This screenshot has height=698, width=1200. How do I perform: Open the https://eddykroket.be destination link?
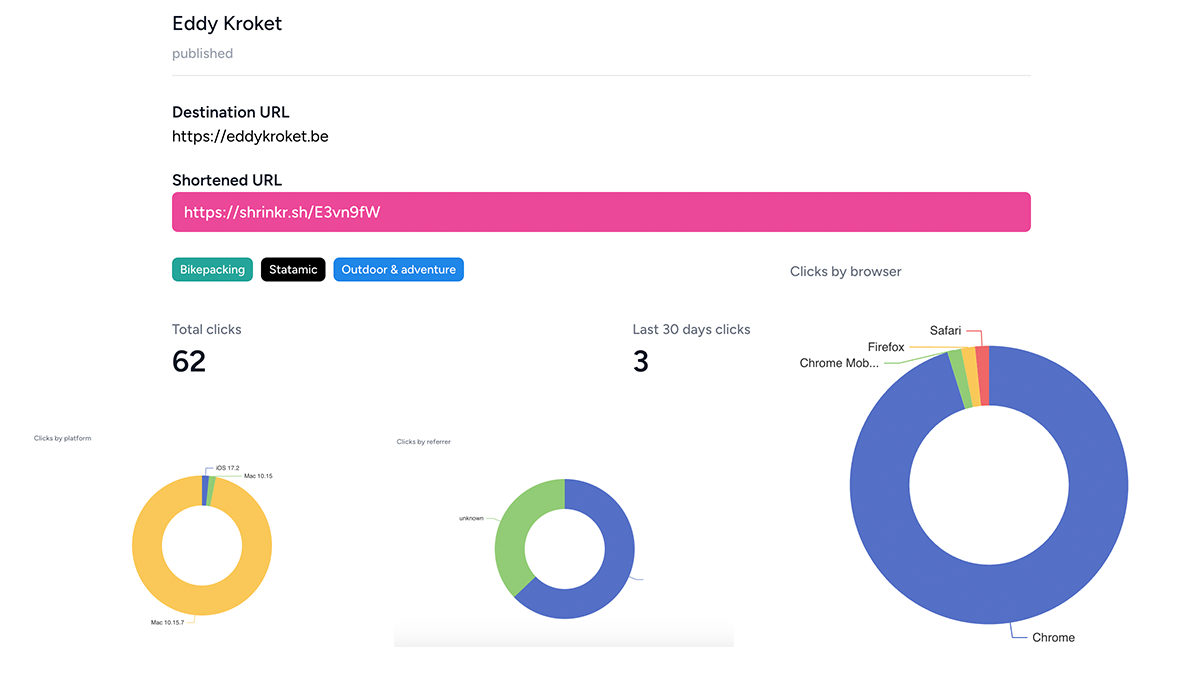click(250, 136)
